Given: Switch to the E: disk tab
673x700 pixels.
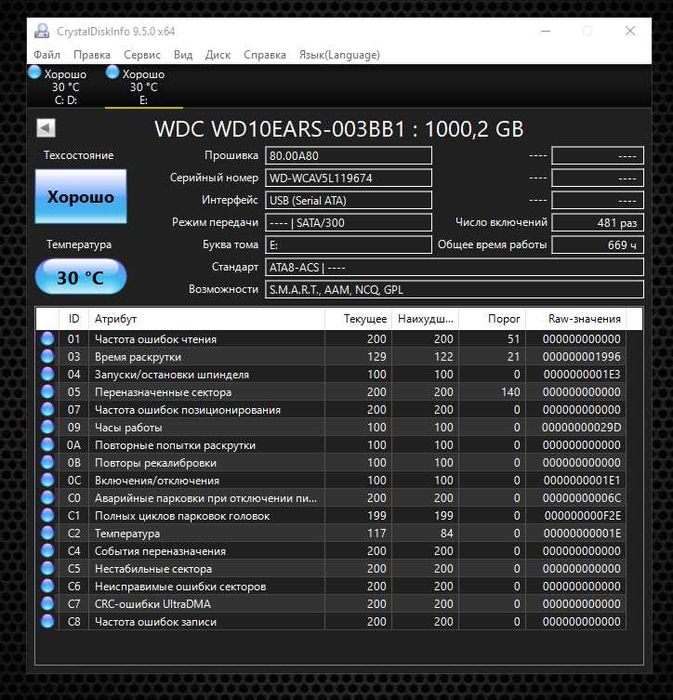Looking at the screenshot, I should (x=144, y=87).
